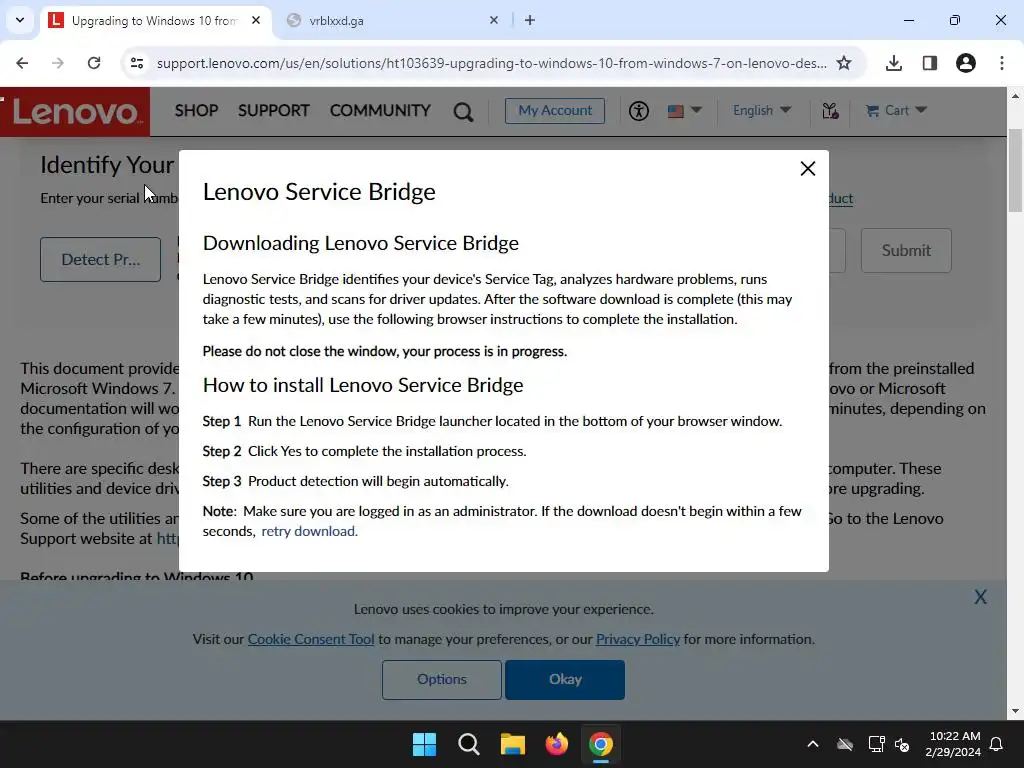Open the Cart dropdown
This screenshot has width=1024, height=768.
coord(896,110)
